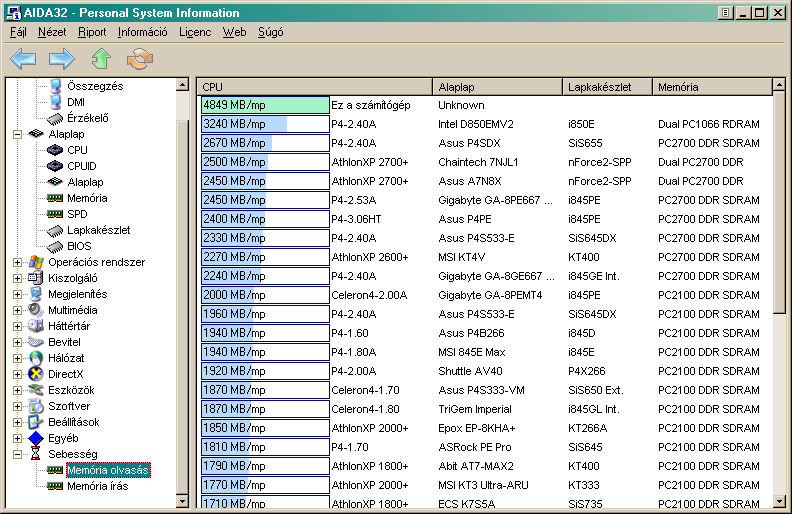This screenshot has height=514, width=792.
Task: Click the Memória module icon under Alaplap
Action: pos(55,198)
